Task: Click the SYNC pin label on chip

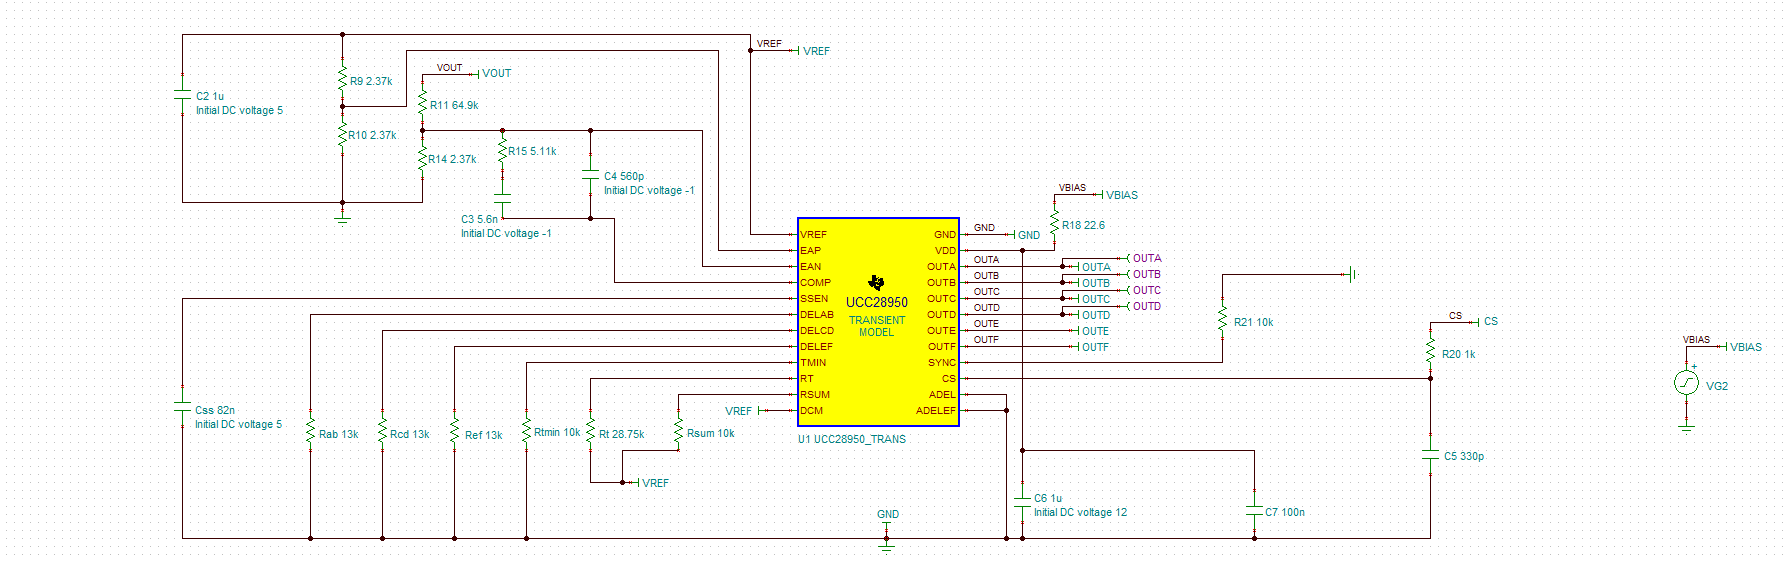Action: 942,363
